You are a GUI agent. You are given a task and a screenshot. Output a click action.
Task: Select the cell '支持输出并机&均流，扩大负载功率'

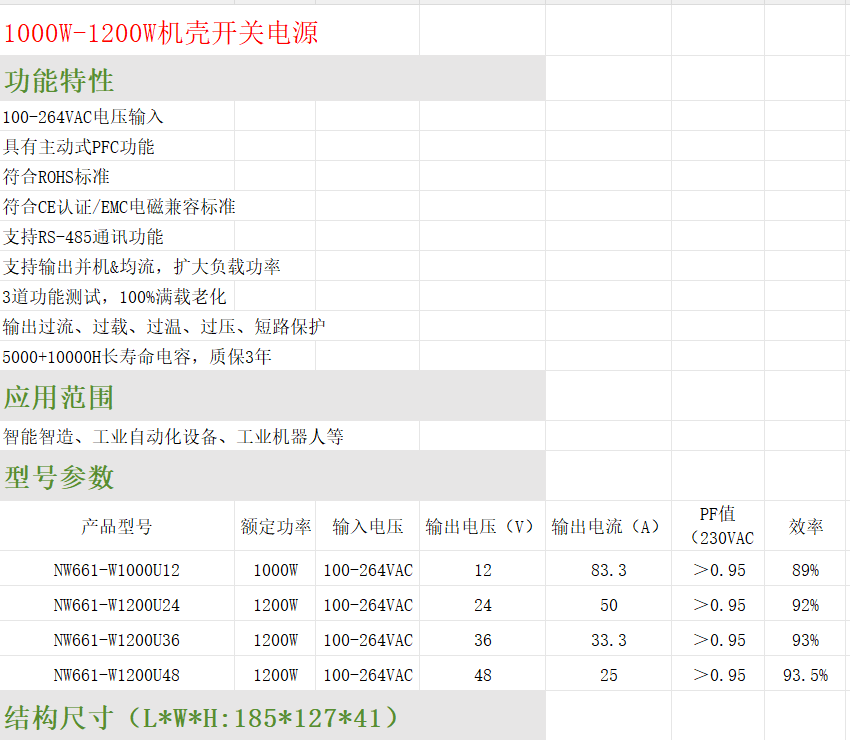point(141,267)
